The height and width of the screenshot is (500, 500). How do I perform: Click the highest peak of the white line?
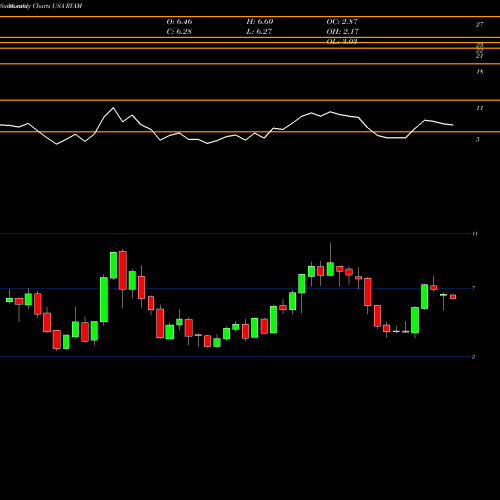coord(113,108)
